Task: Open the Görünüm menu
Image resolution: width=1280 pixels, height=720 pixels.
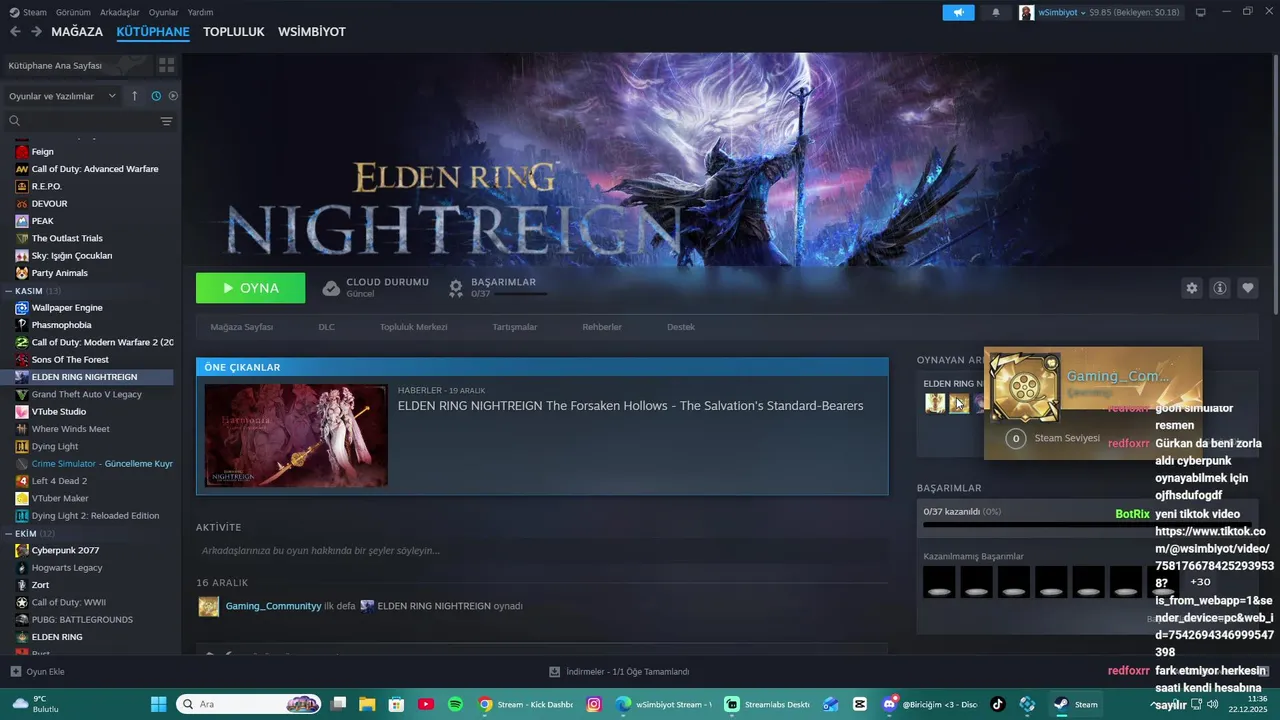Action: coord(73,12)
